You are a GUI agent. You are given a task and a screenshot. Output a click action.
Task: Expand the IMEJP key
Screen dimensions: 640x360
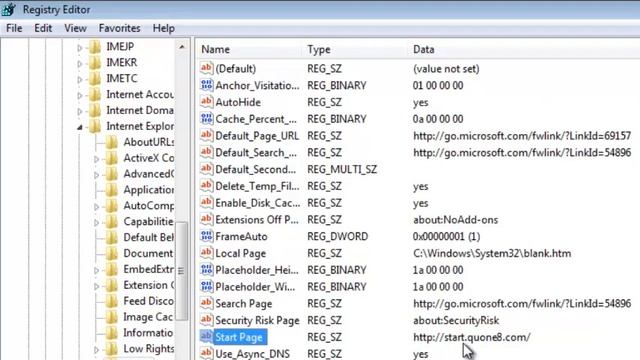80,48
